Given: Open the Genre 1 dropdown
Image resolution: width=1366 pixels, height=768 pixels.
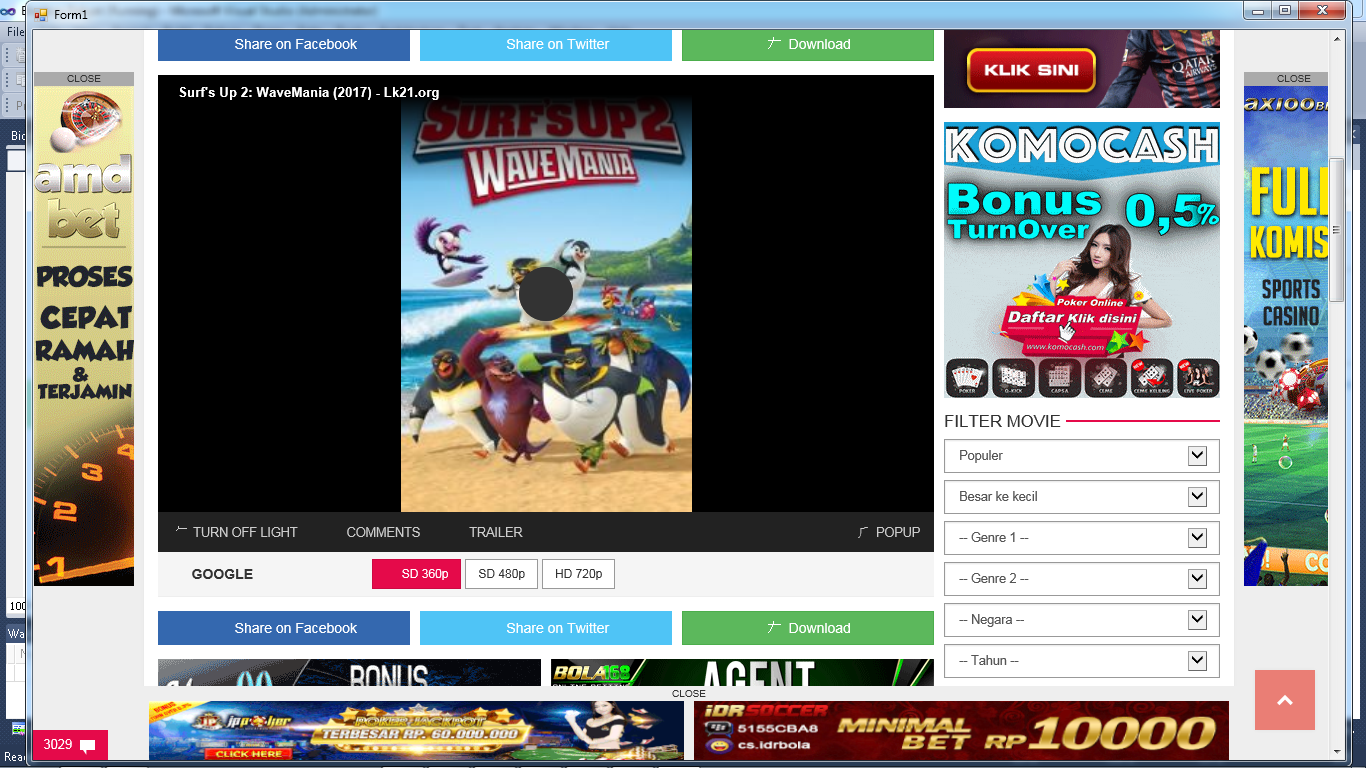Looking at the screenshot, I should tap(1082, 537).
